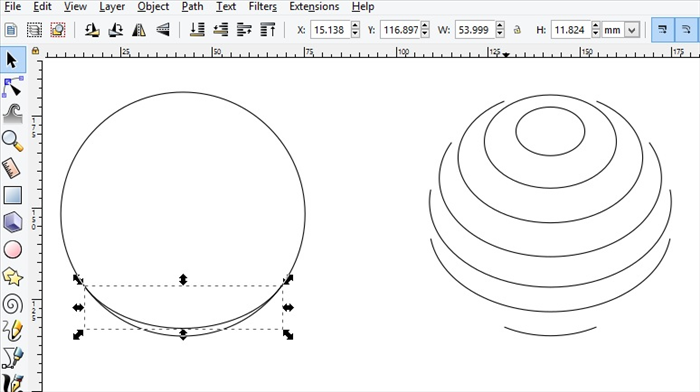Open the View menu
700x392 pixels.
(75, 7)
